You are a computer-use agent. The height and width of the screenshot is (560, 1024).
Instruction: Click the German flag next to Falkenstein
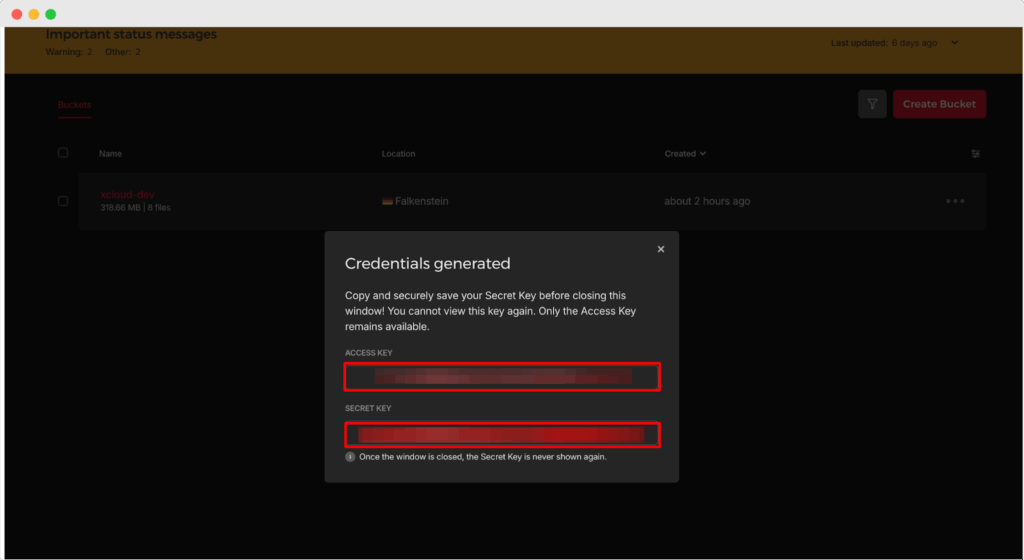[x=387, y=201]
